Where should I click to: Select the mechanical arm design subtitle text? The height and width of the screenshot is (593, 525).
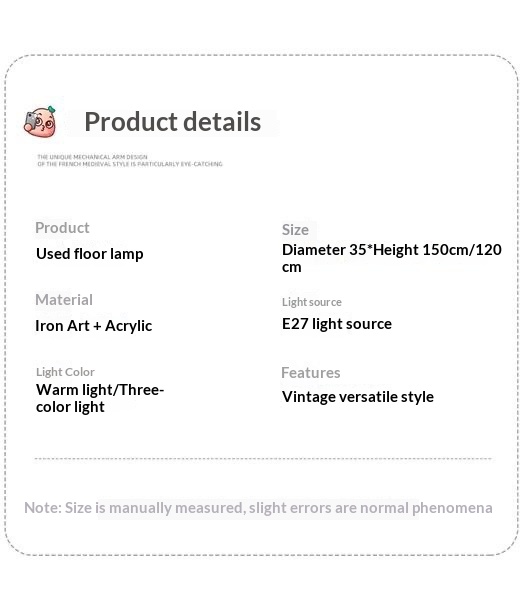pyautogui.click(x=130, y=160)
